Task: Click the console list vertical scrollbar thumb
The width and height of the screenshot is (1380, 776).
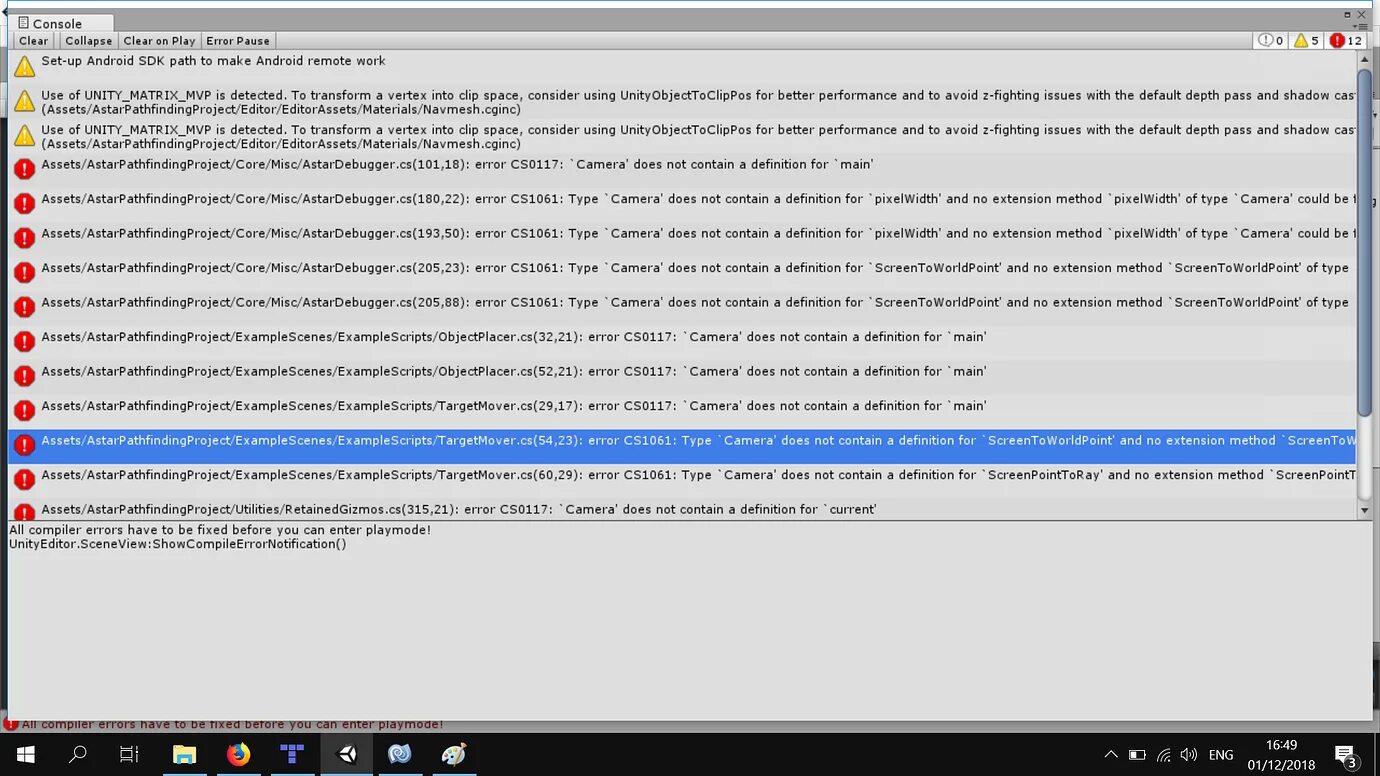Action: pyautogui.click(x=1364, y=243)
